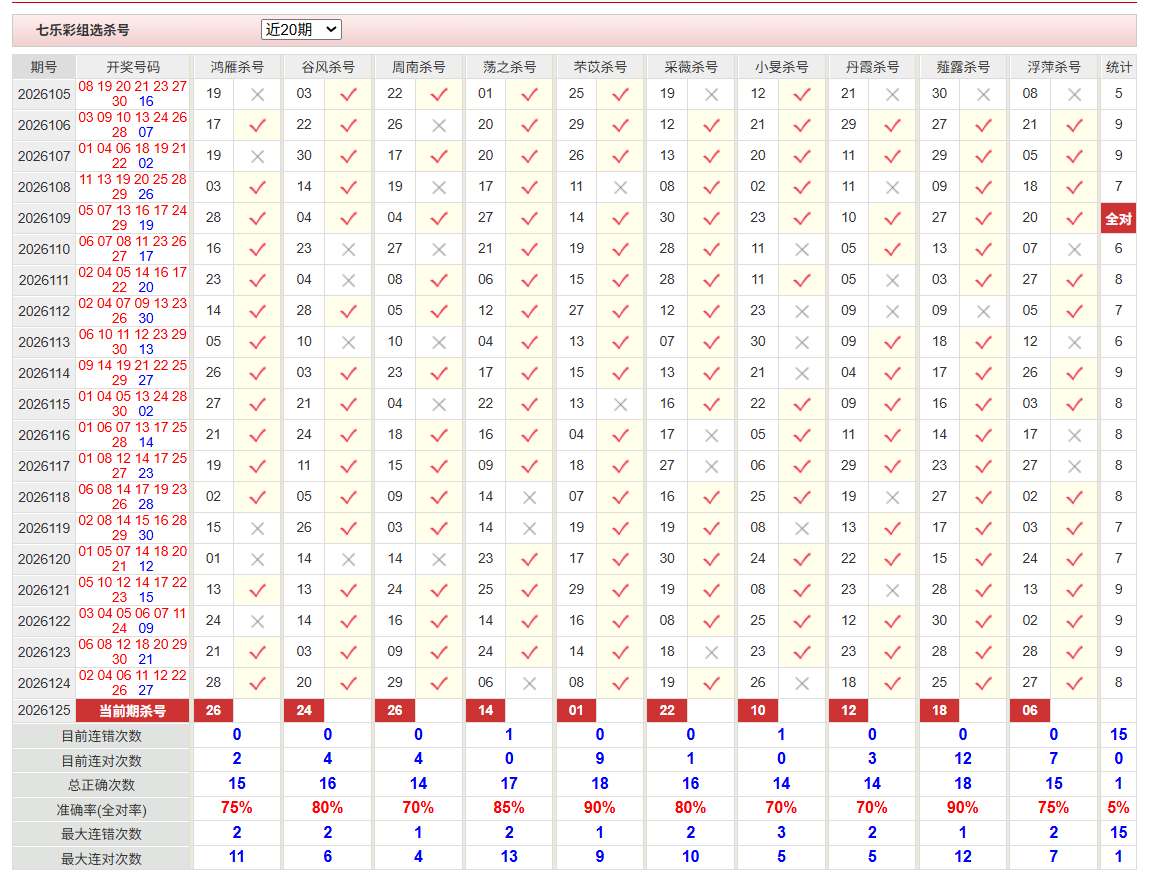
Task: Click the 目前连错次数 row label
Action: [x=102, y=736]
